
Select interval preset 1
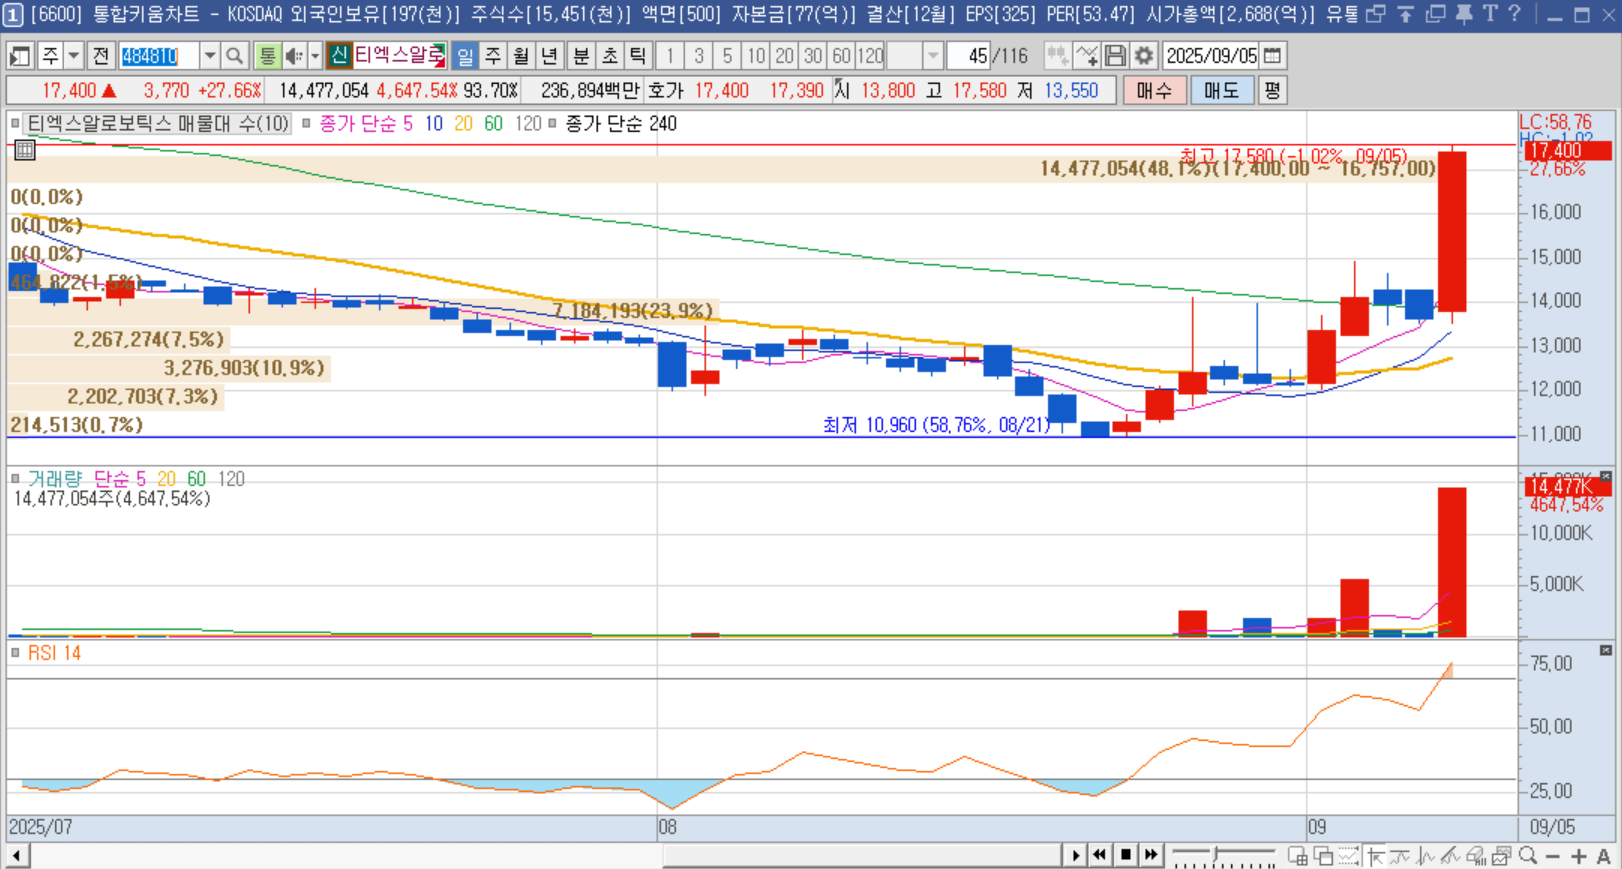pos(670,56)
